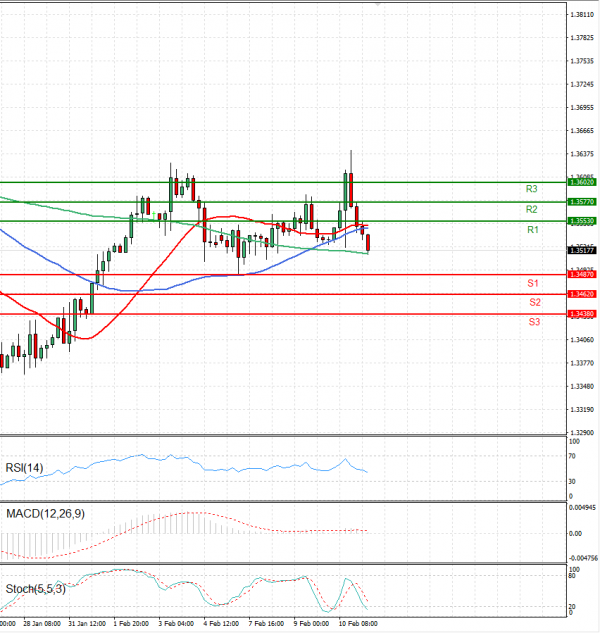The image size is (600, 633).
Task: Click the 1.36955 price axis value
Action: [582, 108]
